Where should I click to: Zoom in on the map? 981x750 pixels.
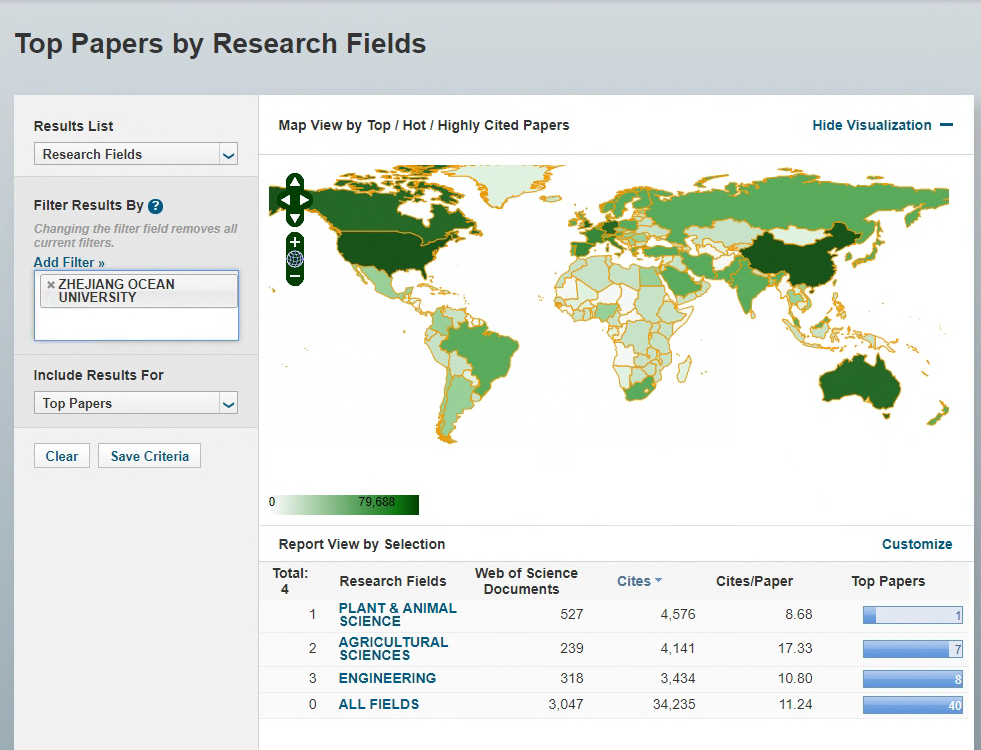pyautogui.click(x=294, y=242)
